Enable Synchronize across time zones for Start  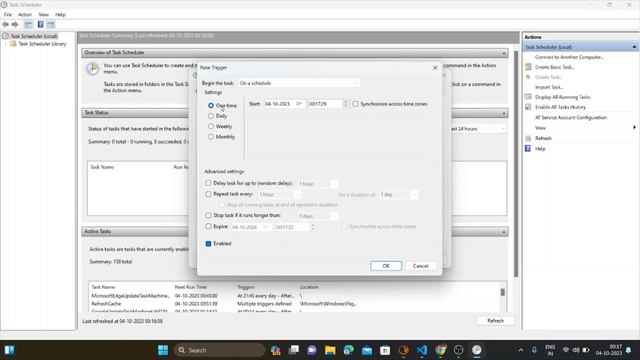click(x=356, y=104)
